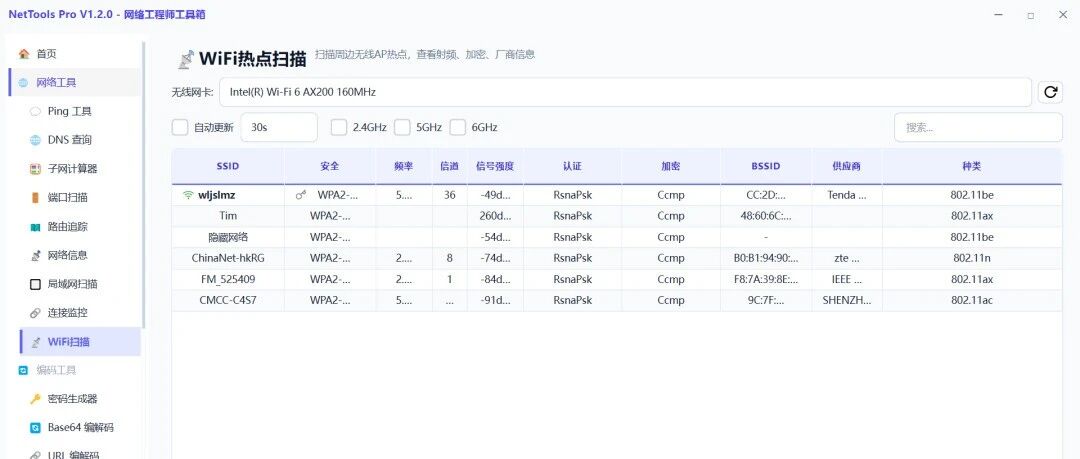Select the 隐藏网络 row
Viewport: 1080px width, 459px height.
pyautogui.click(x=616, y=237)
